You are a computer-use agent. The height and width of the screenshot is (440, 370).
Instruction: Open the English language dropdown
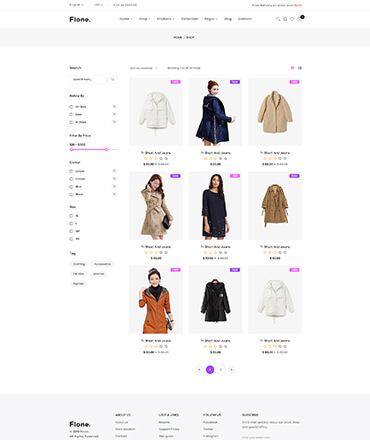(76, 5)
